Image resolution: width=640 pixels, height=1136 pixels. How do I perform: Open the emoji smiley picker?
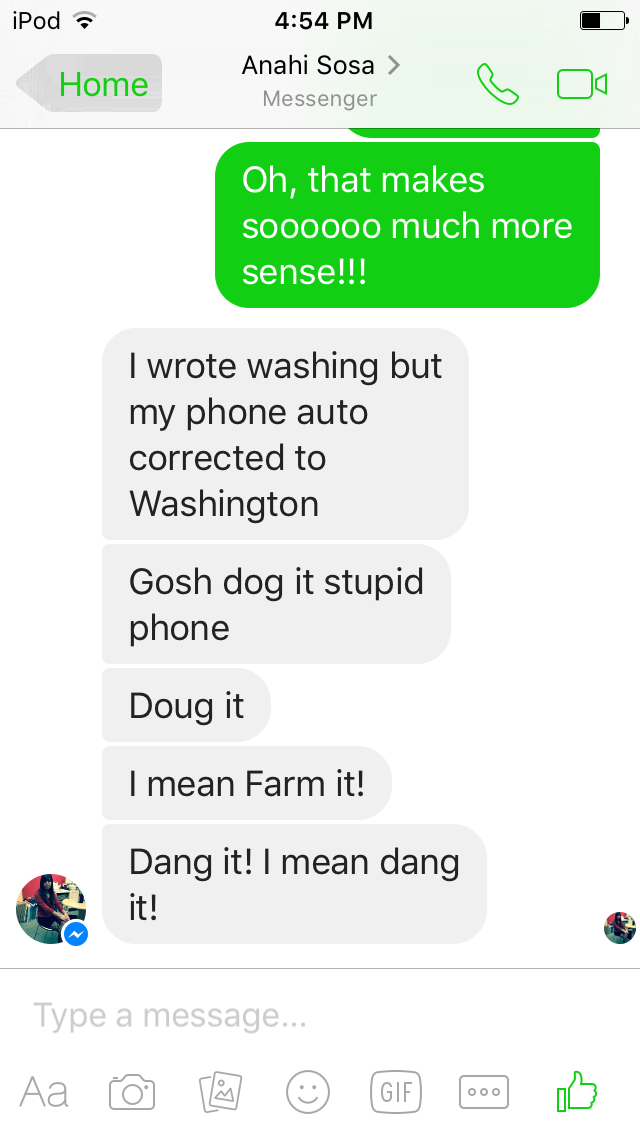tap(308, 1092)
